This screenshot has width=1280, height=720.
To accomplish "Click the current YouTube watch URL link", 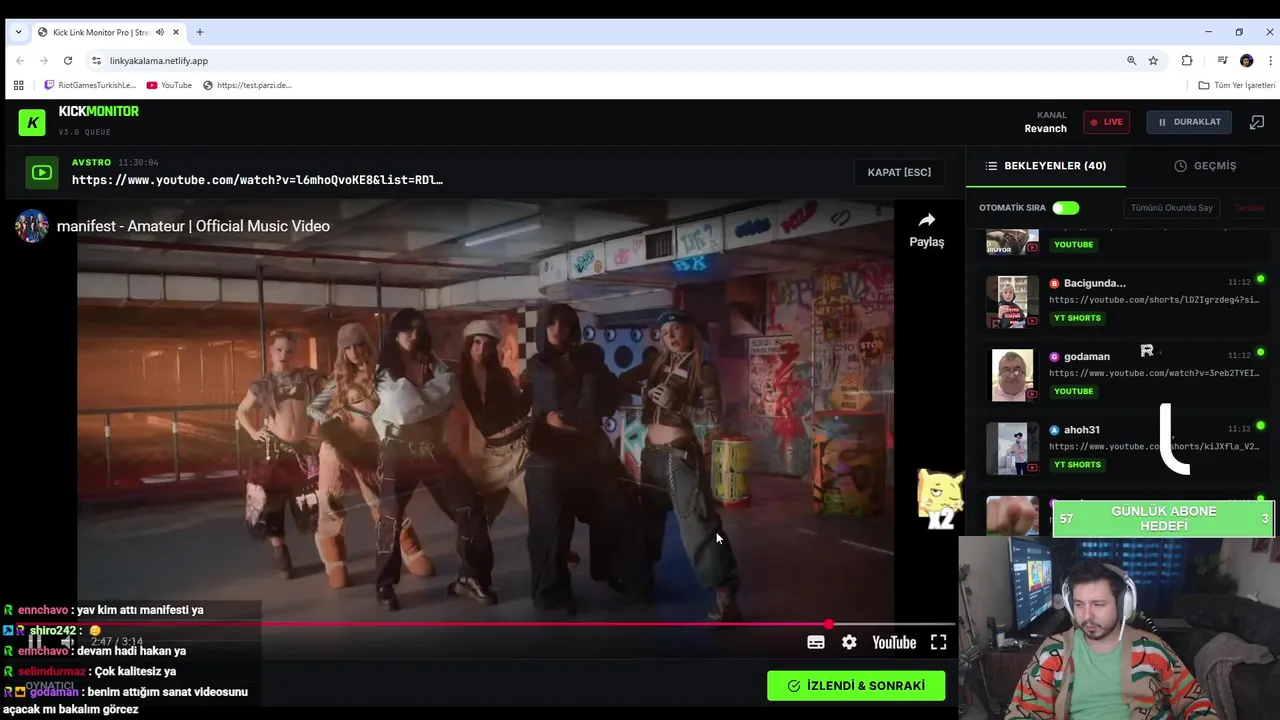I will (257, 180).
